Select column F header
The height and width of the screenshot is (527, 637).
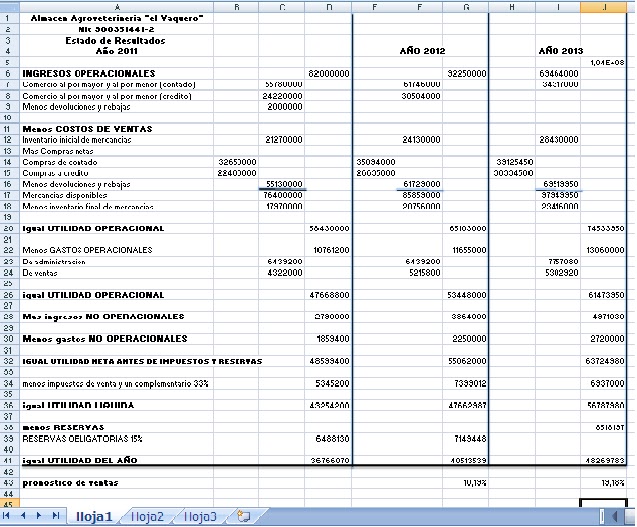click(x=419, y=7)
